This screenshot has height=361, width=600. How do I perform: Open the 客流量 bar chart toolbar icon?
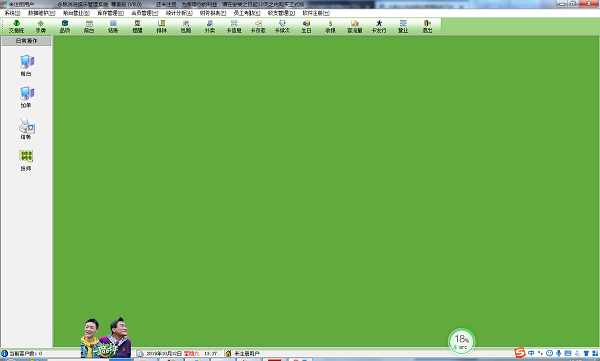354,26
